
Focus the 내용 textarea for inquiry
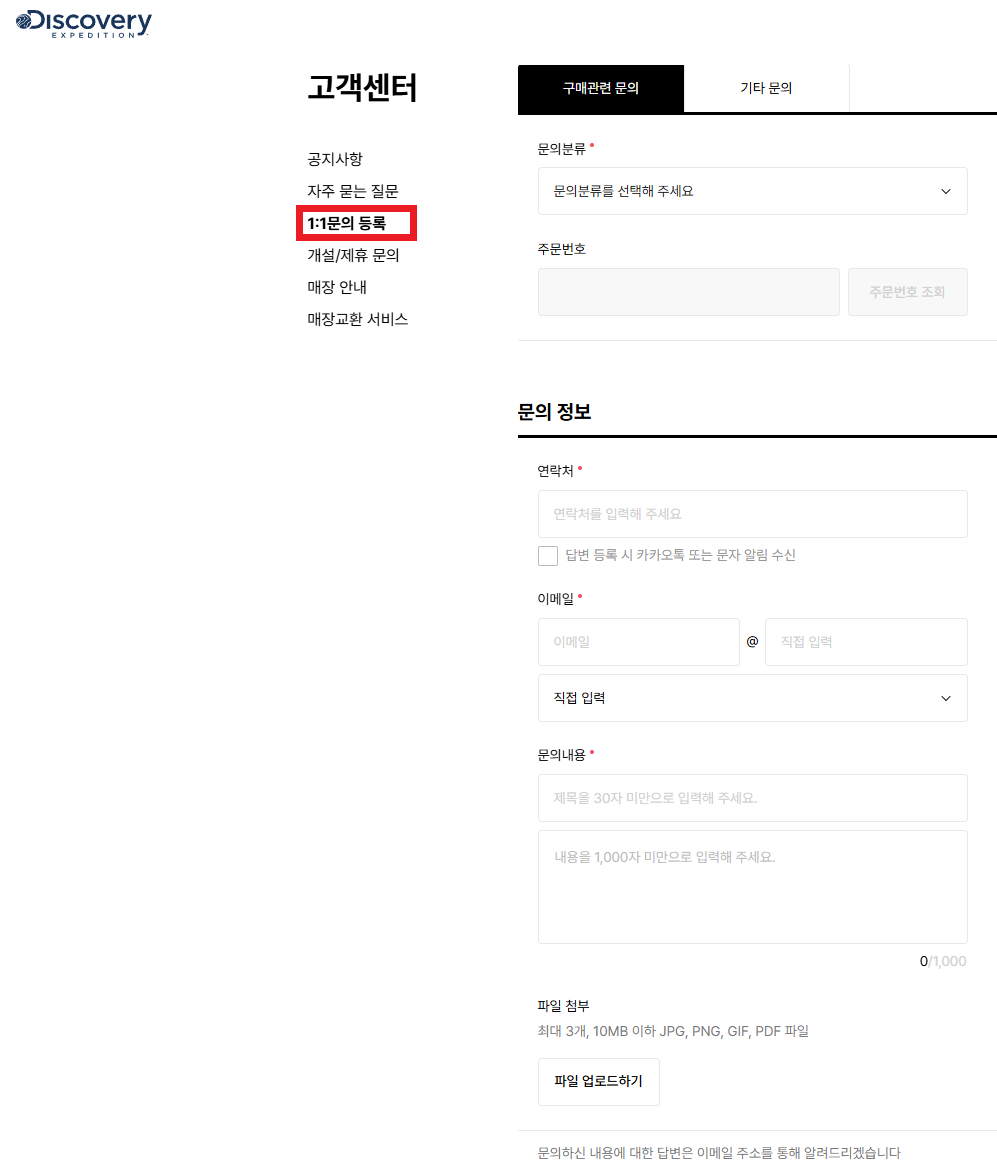[x=752, y=887]
